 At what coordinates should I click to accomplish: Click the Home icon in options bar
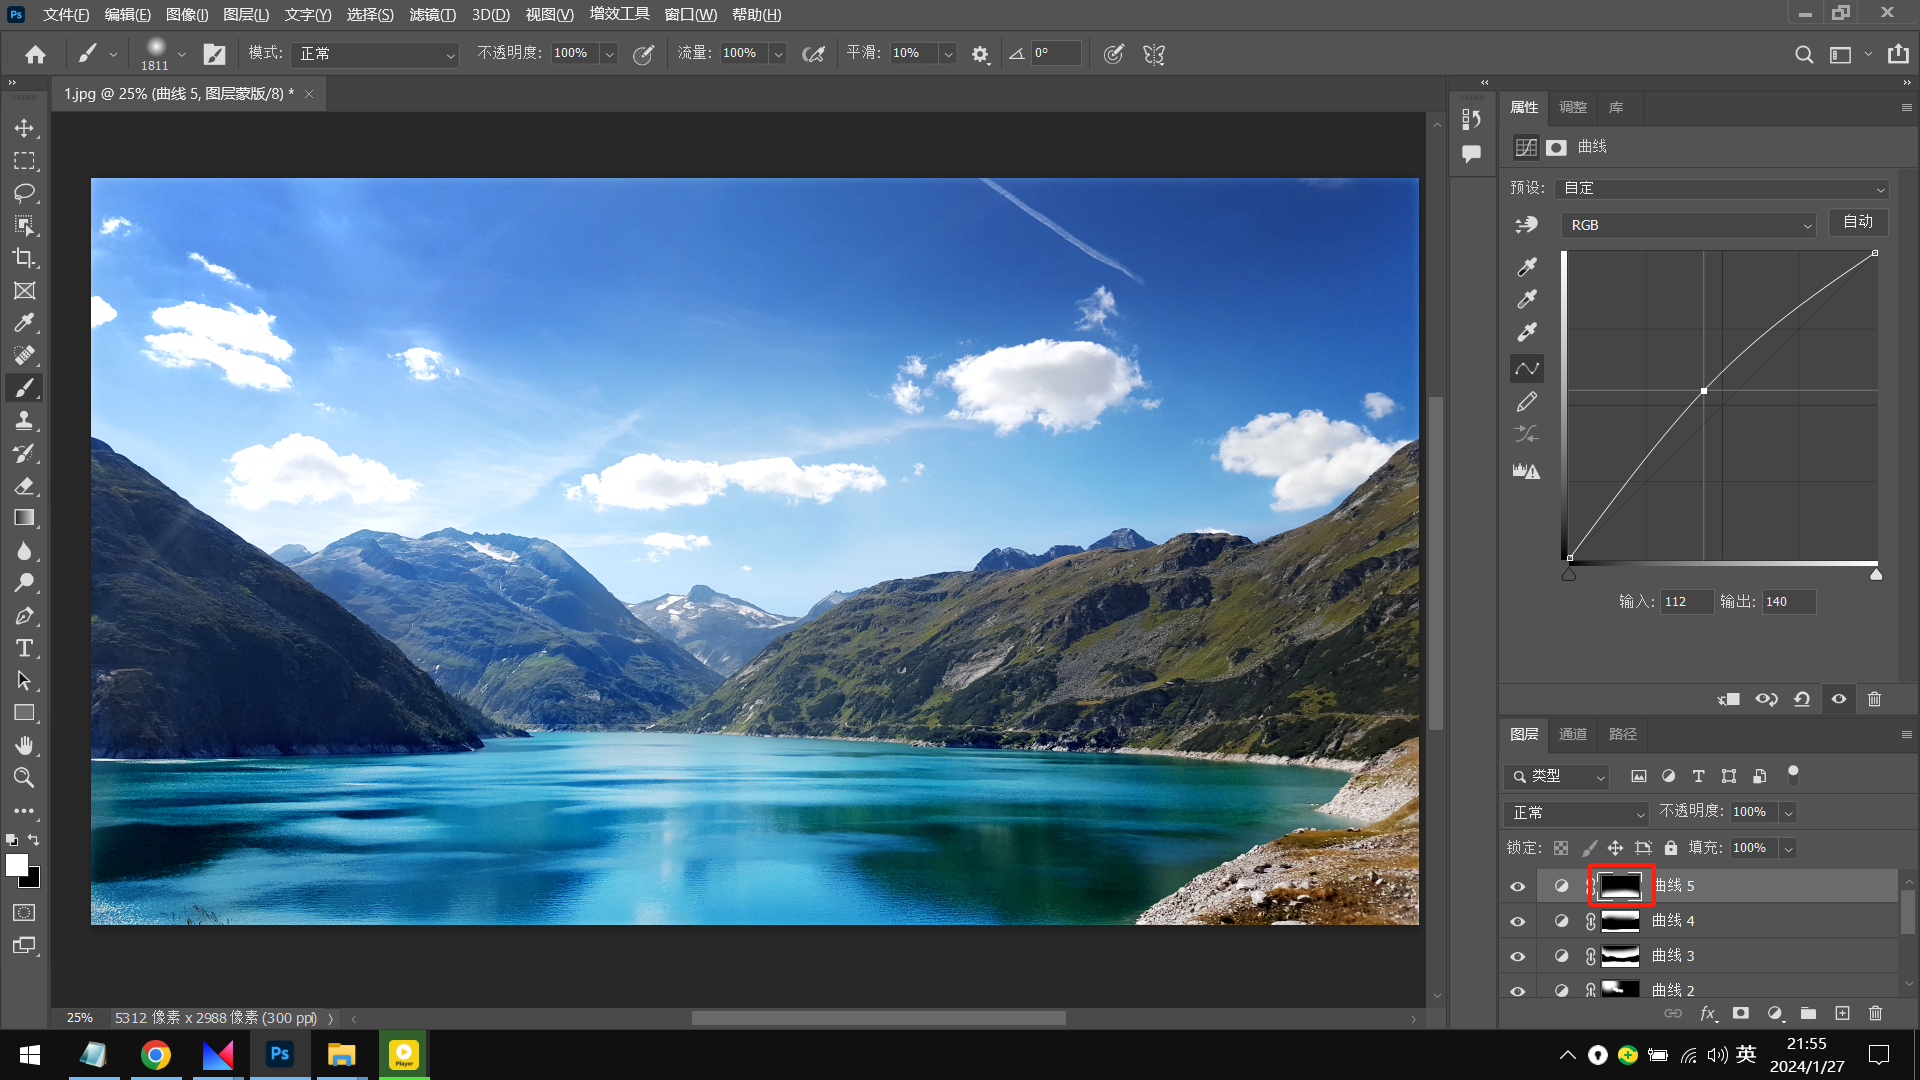tap(36, 54)
